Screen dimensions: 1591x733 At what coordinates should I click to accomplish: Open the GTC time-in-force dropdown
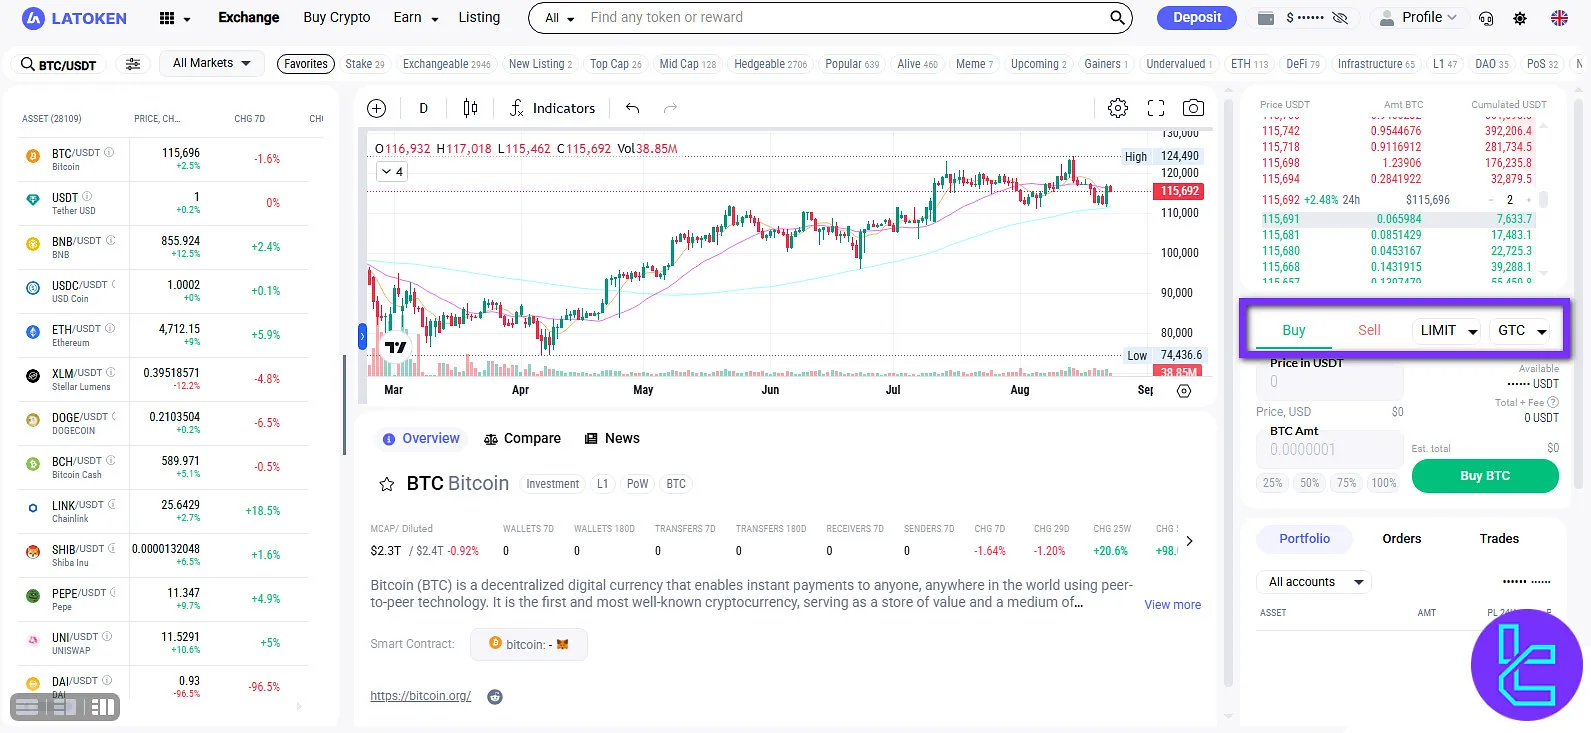(1521, 331)
